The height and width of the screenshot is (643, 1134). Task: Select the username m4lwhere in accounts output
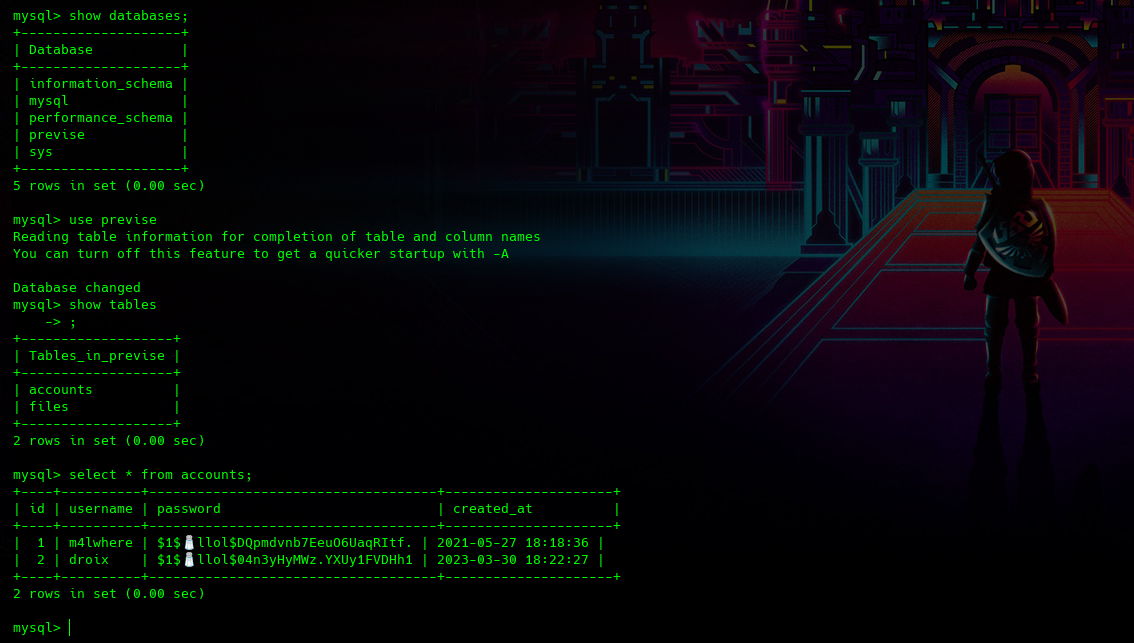coord(100,543)
